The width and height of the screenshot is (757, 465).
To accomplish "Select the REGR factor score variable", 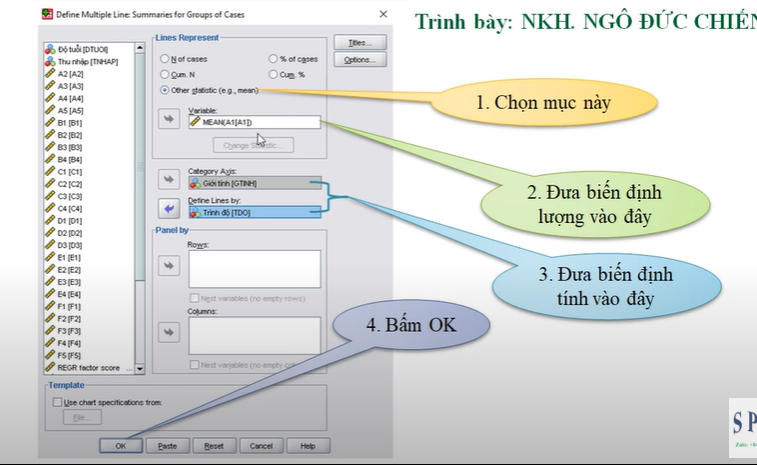I will (x=88, y=368).
